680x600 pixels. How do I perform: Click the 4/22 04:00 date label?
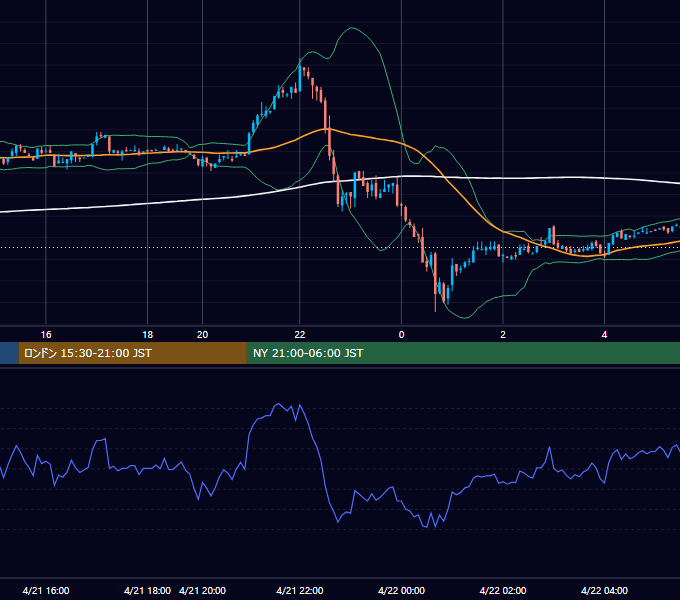coord(604,590)
